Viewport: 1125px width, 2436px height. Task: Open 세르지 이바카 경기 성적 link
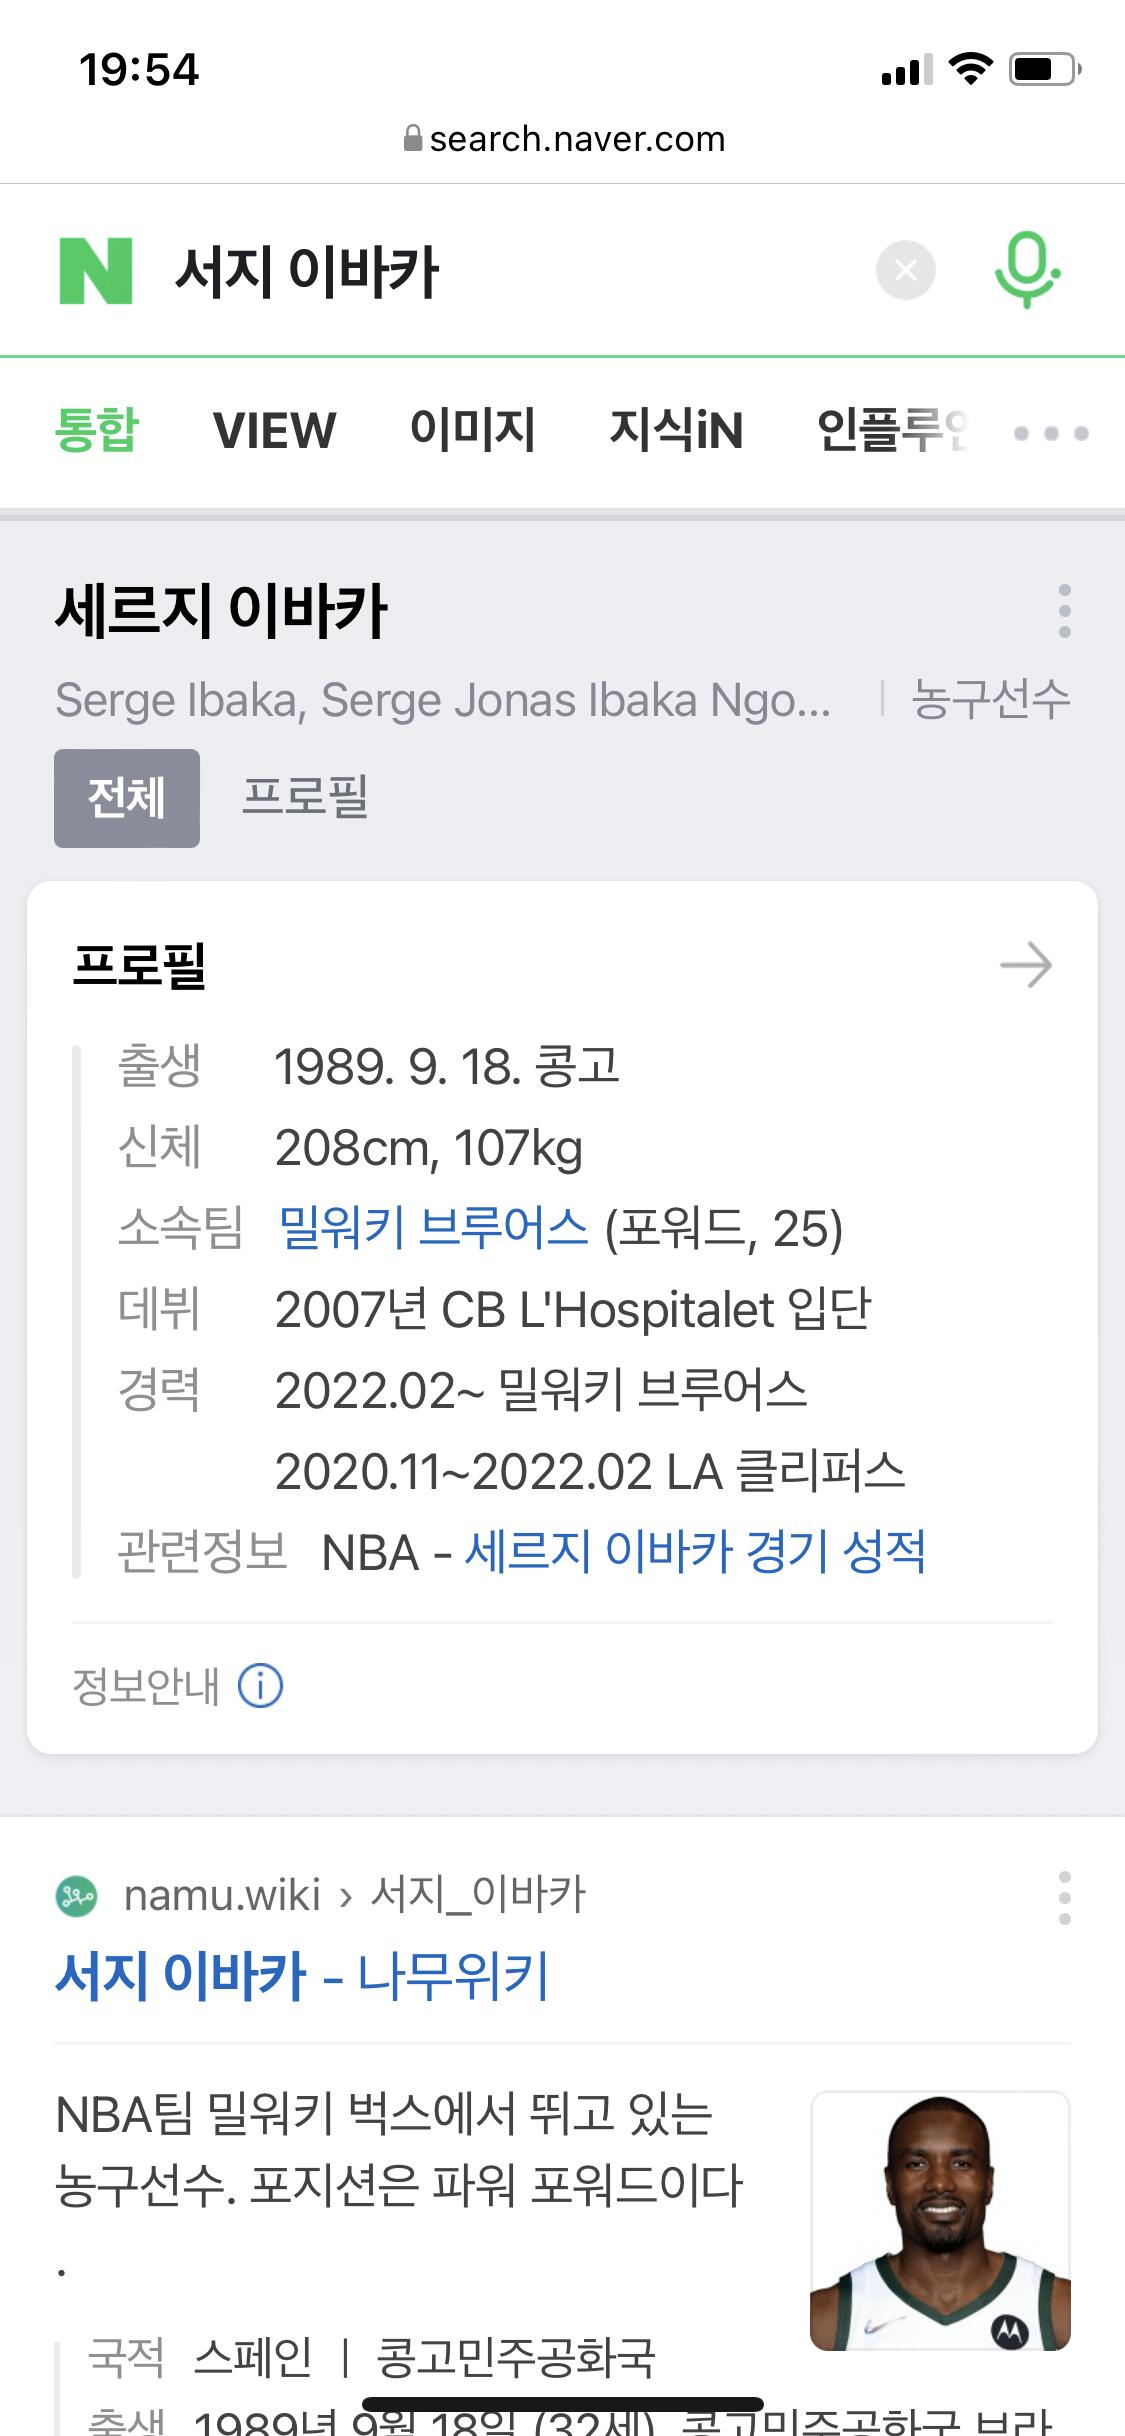[695, 1553]
